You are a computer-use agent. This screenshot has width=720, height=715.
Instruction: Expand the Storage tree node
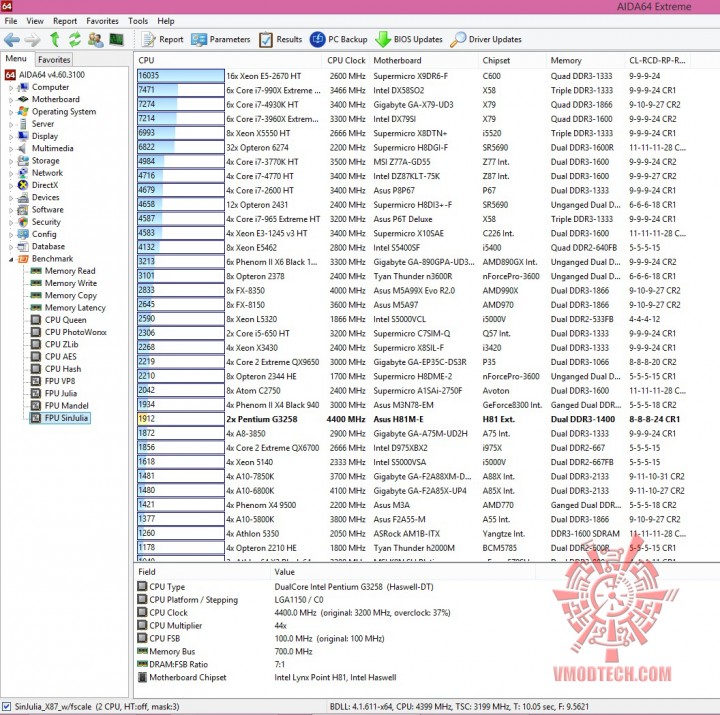tap(11, 161)
